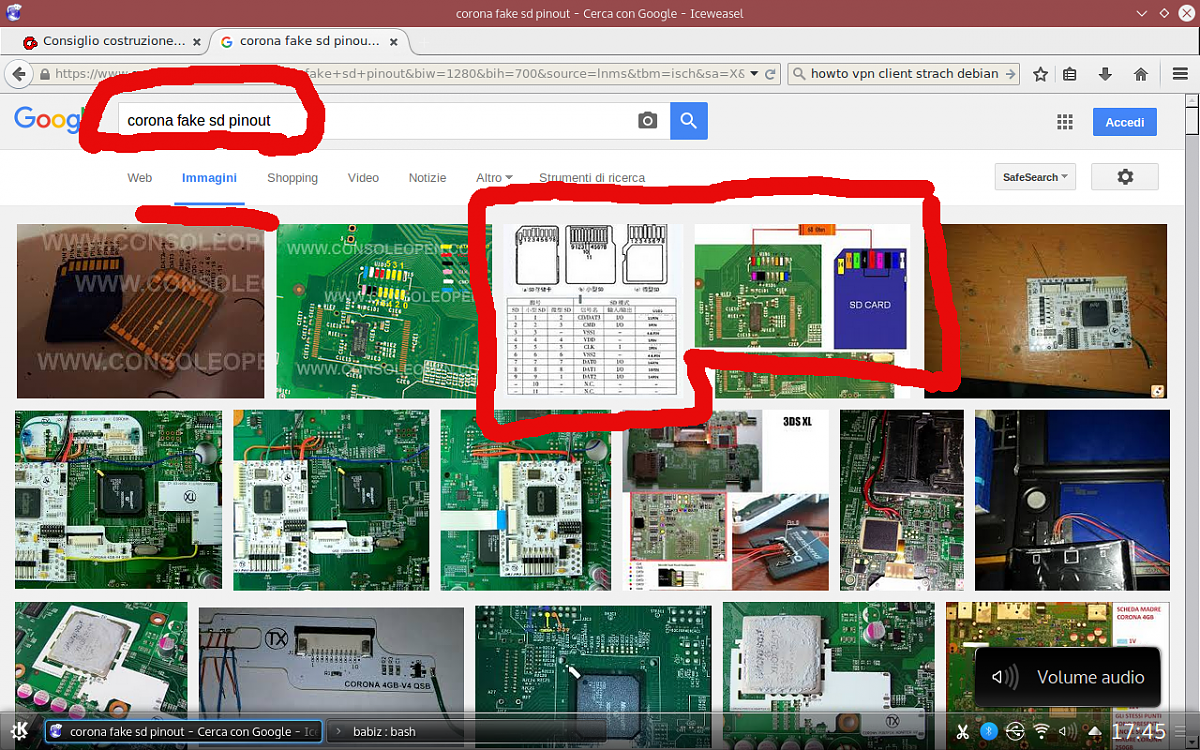Open the wireless network tray icon
The width and height of the screenshot is (1200, 750).
click(x=1041, y=732)
